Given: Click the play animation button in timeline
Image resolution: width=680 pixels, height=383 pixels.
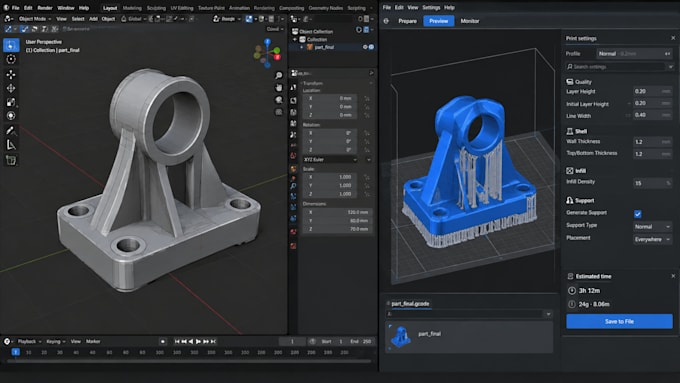Looking at the screenshot, I should [x=198, y=341].
